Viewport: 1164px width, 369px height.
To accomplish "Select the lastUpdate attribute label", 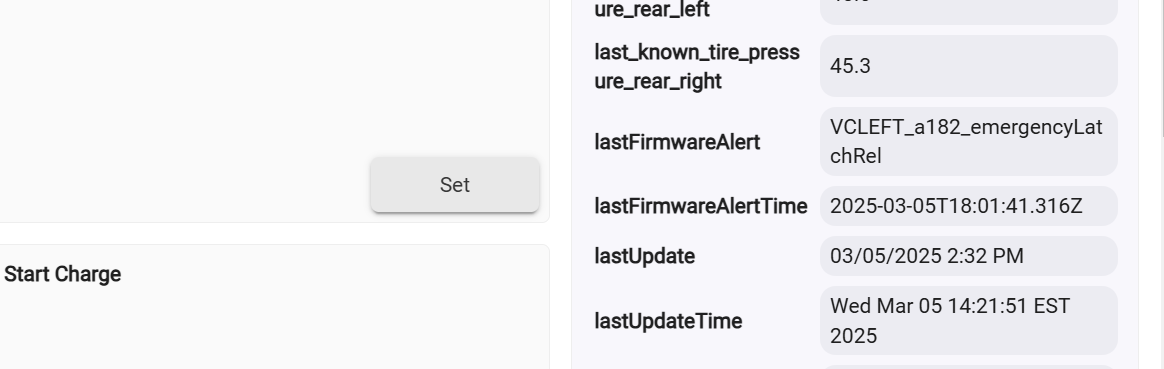I will pos(644,256).
